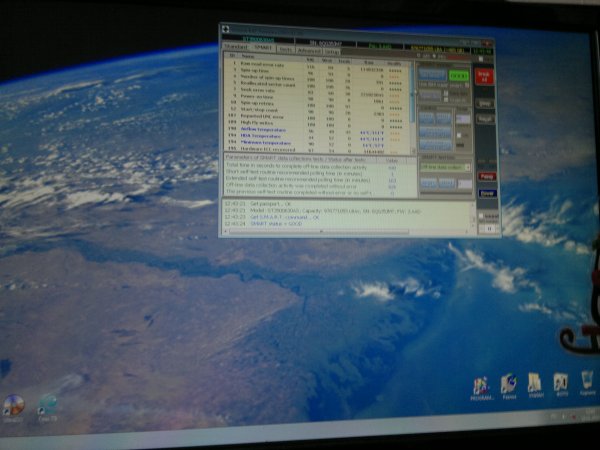The width and height of the screenshot is (600, 450).
Task: Click the Sleep button
Action: 486,102
